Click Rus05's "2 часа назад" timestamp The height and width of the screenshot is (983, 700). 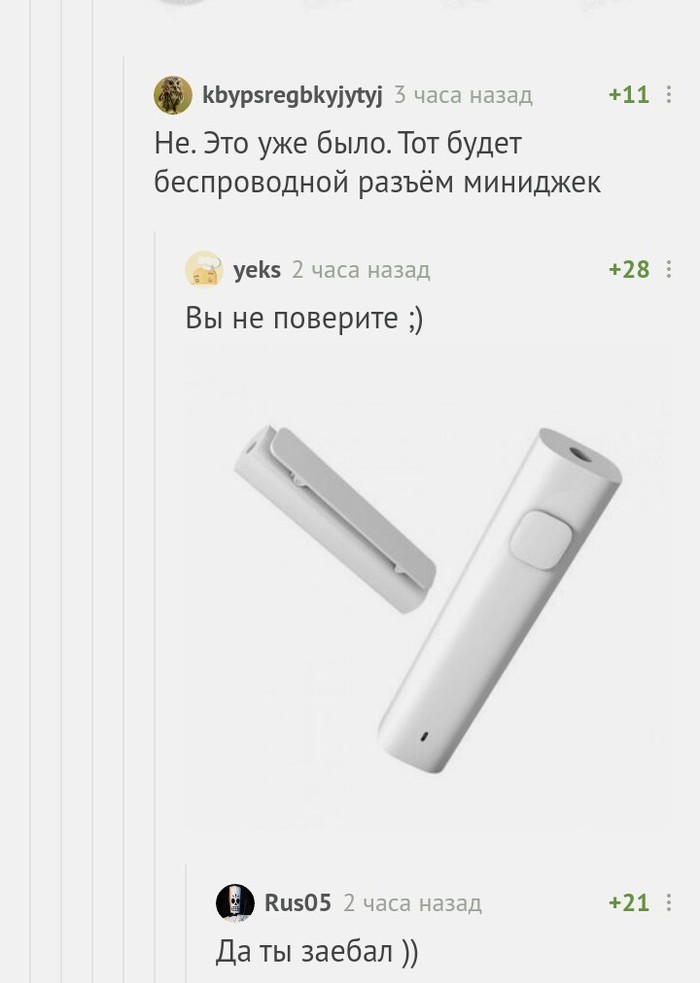tap(412, 903)
